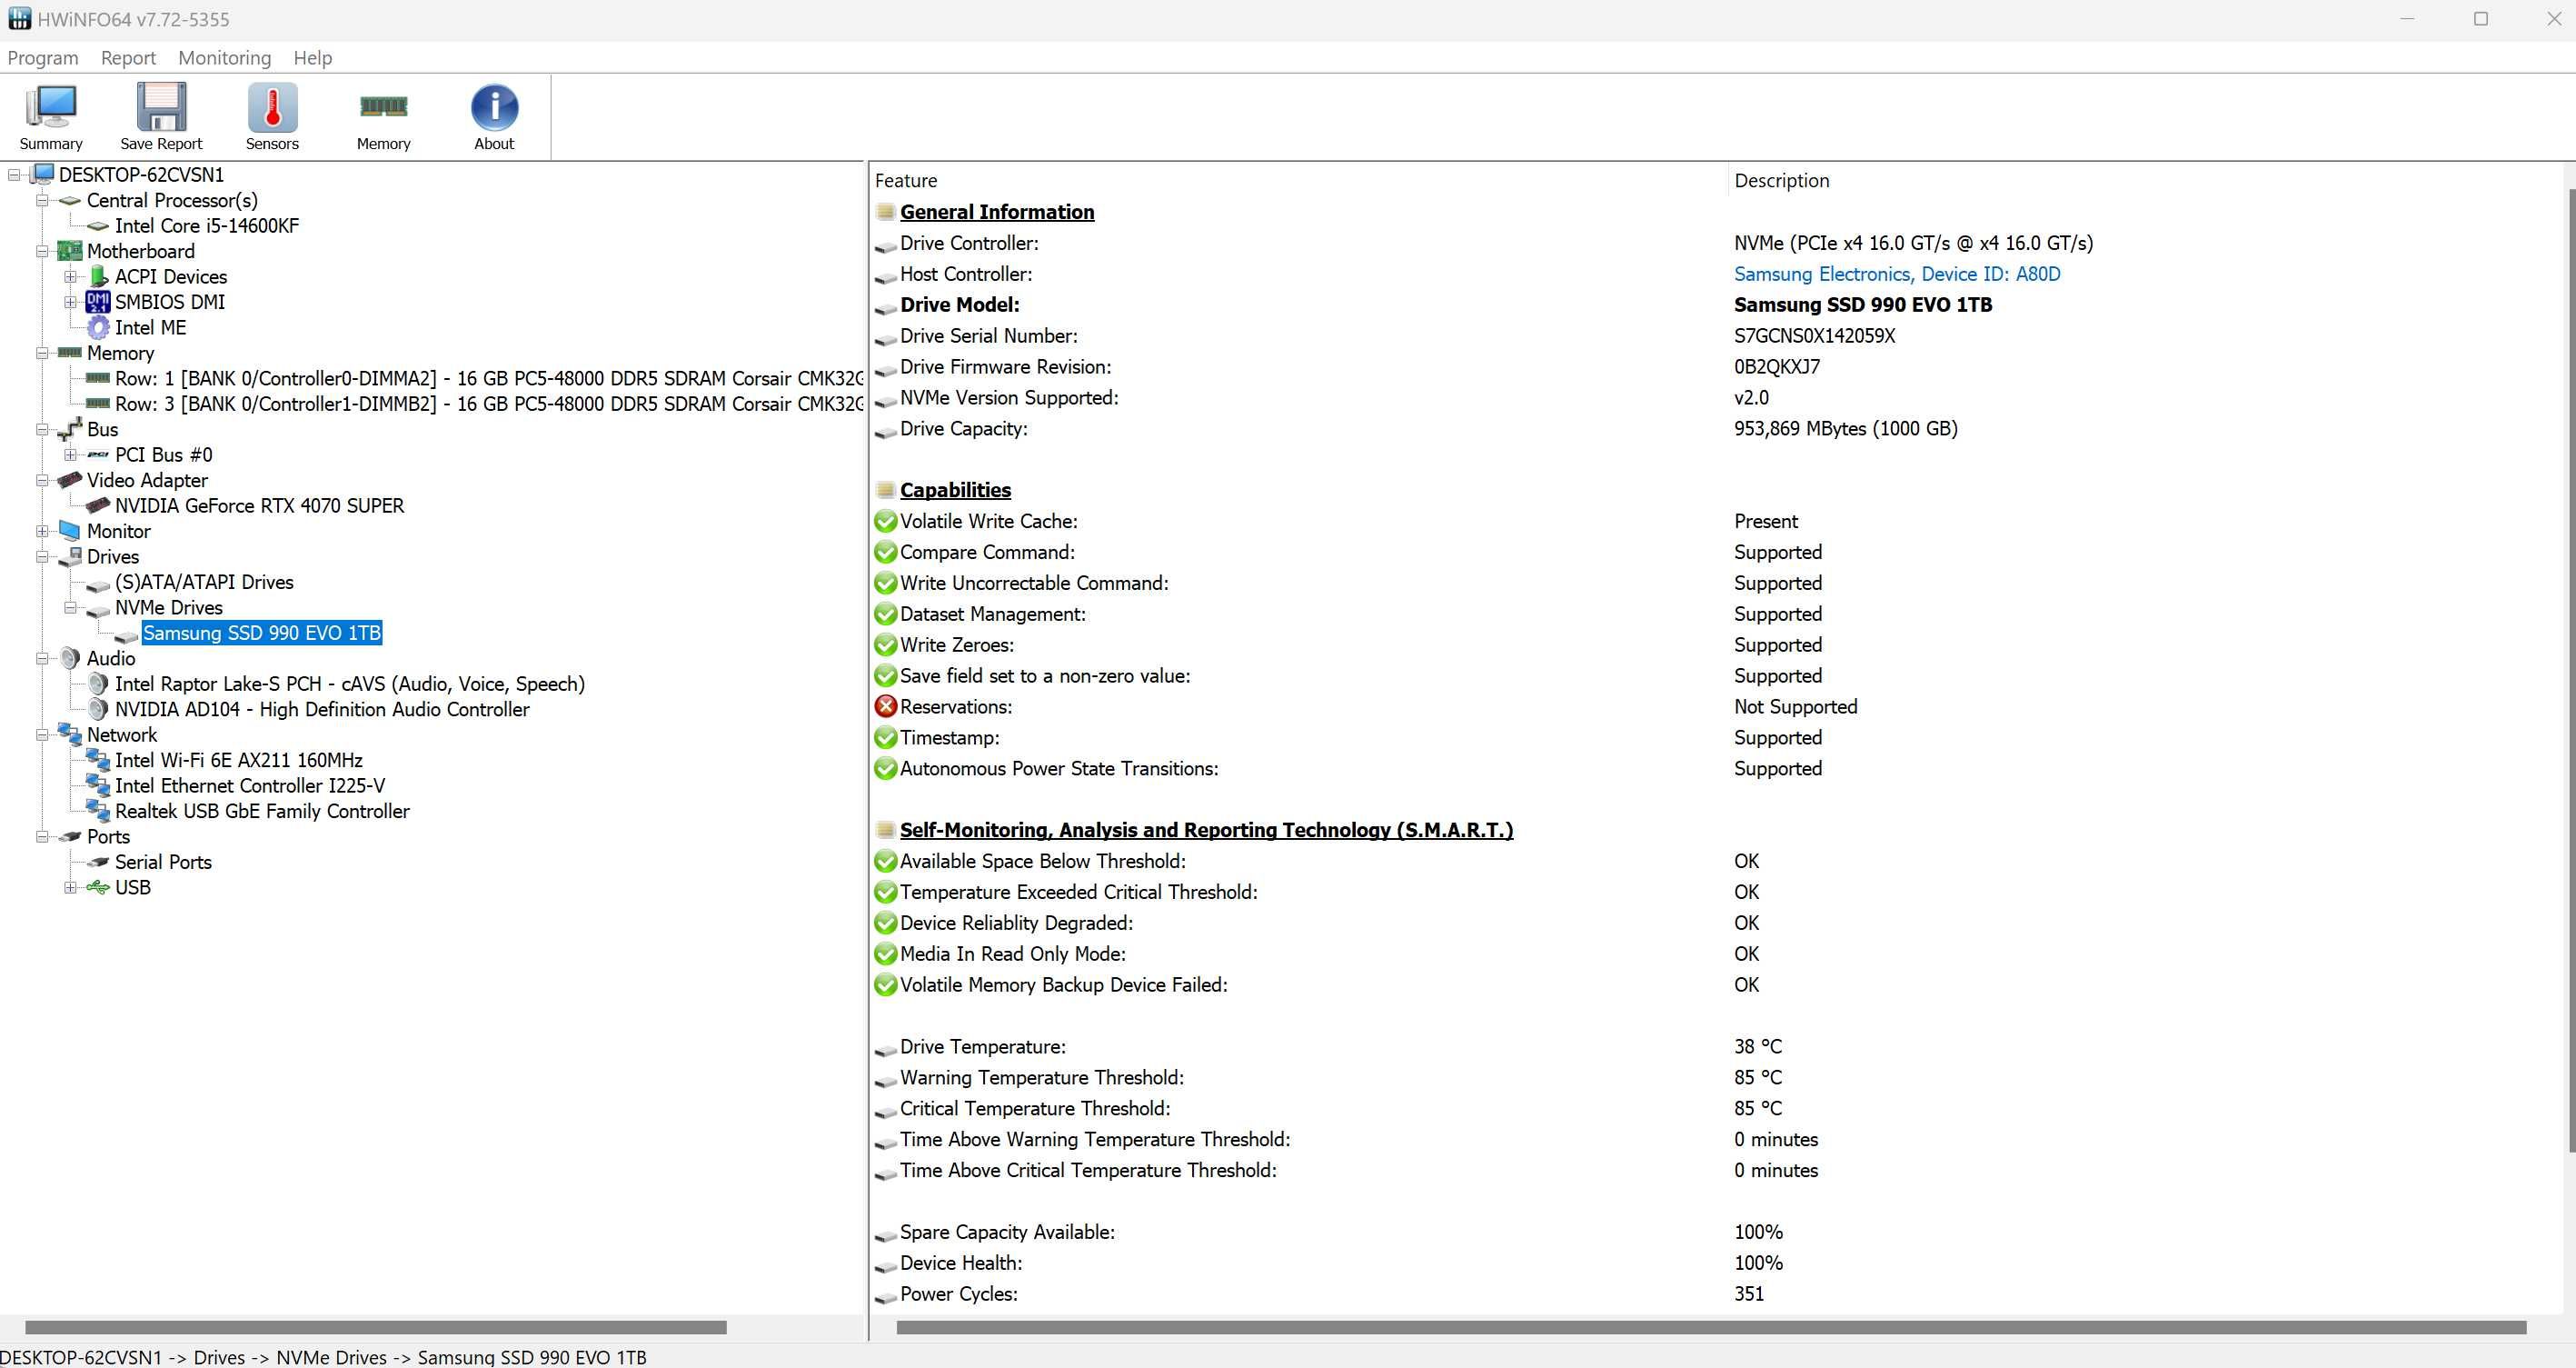Expand the ACPI Devices node
The height and width of the screenshot is (1368, 2576).
pos(70,276)
